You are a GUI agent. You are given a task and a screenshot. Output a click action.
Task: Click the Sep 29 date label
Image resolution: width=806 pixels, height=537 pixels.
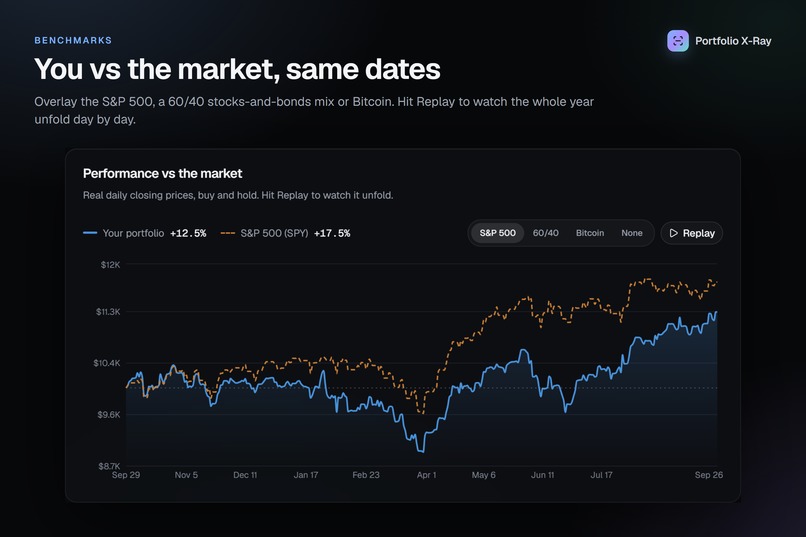point(126,475)
